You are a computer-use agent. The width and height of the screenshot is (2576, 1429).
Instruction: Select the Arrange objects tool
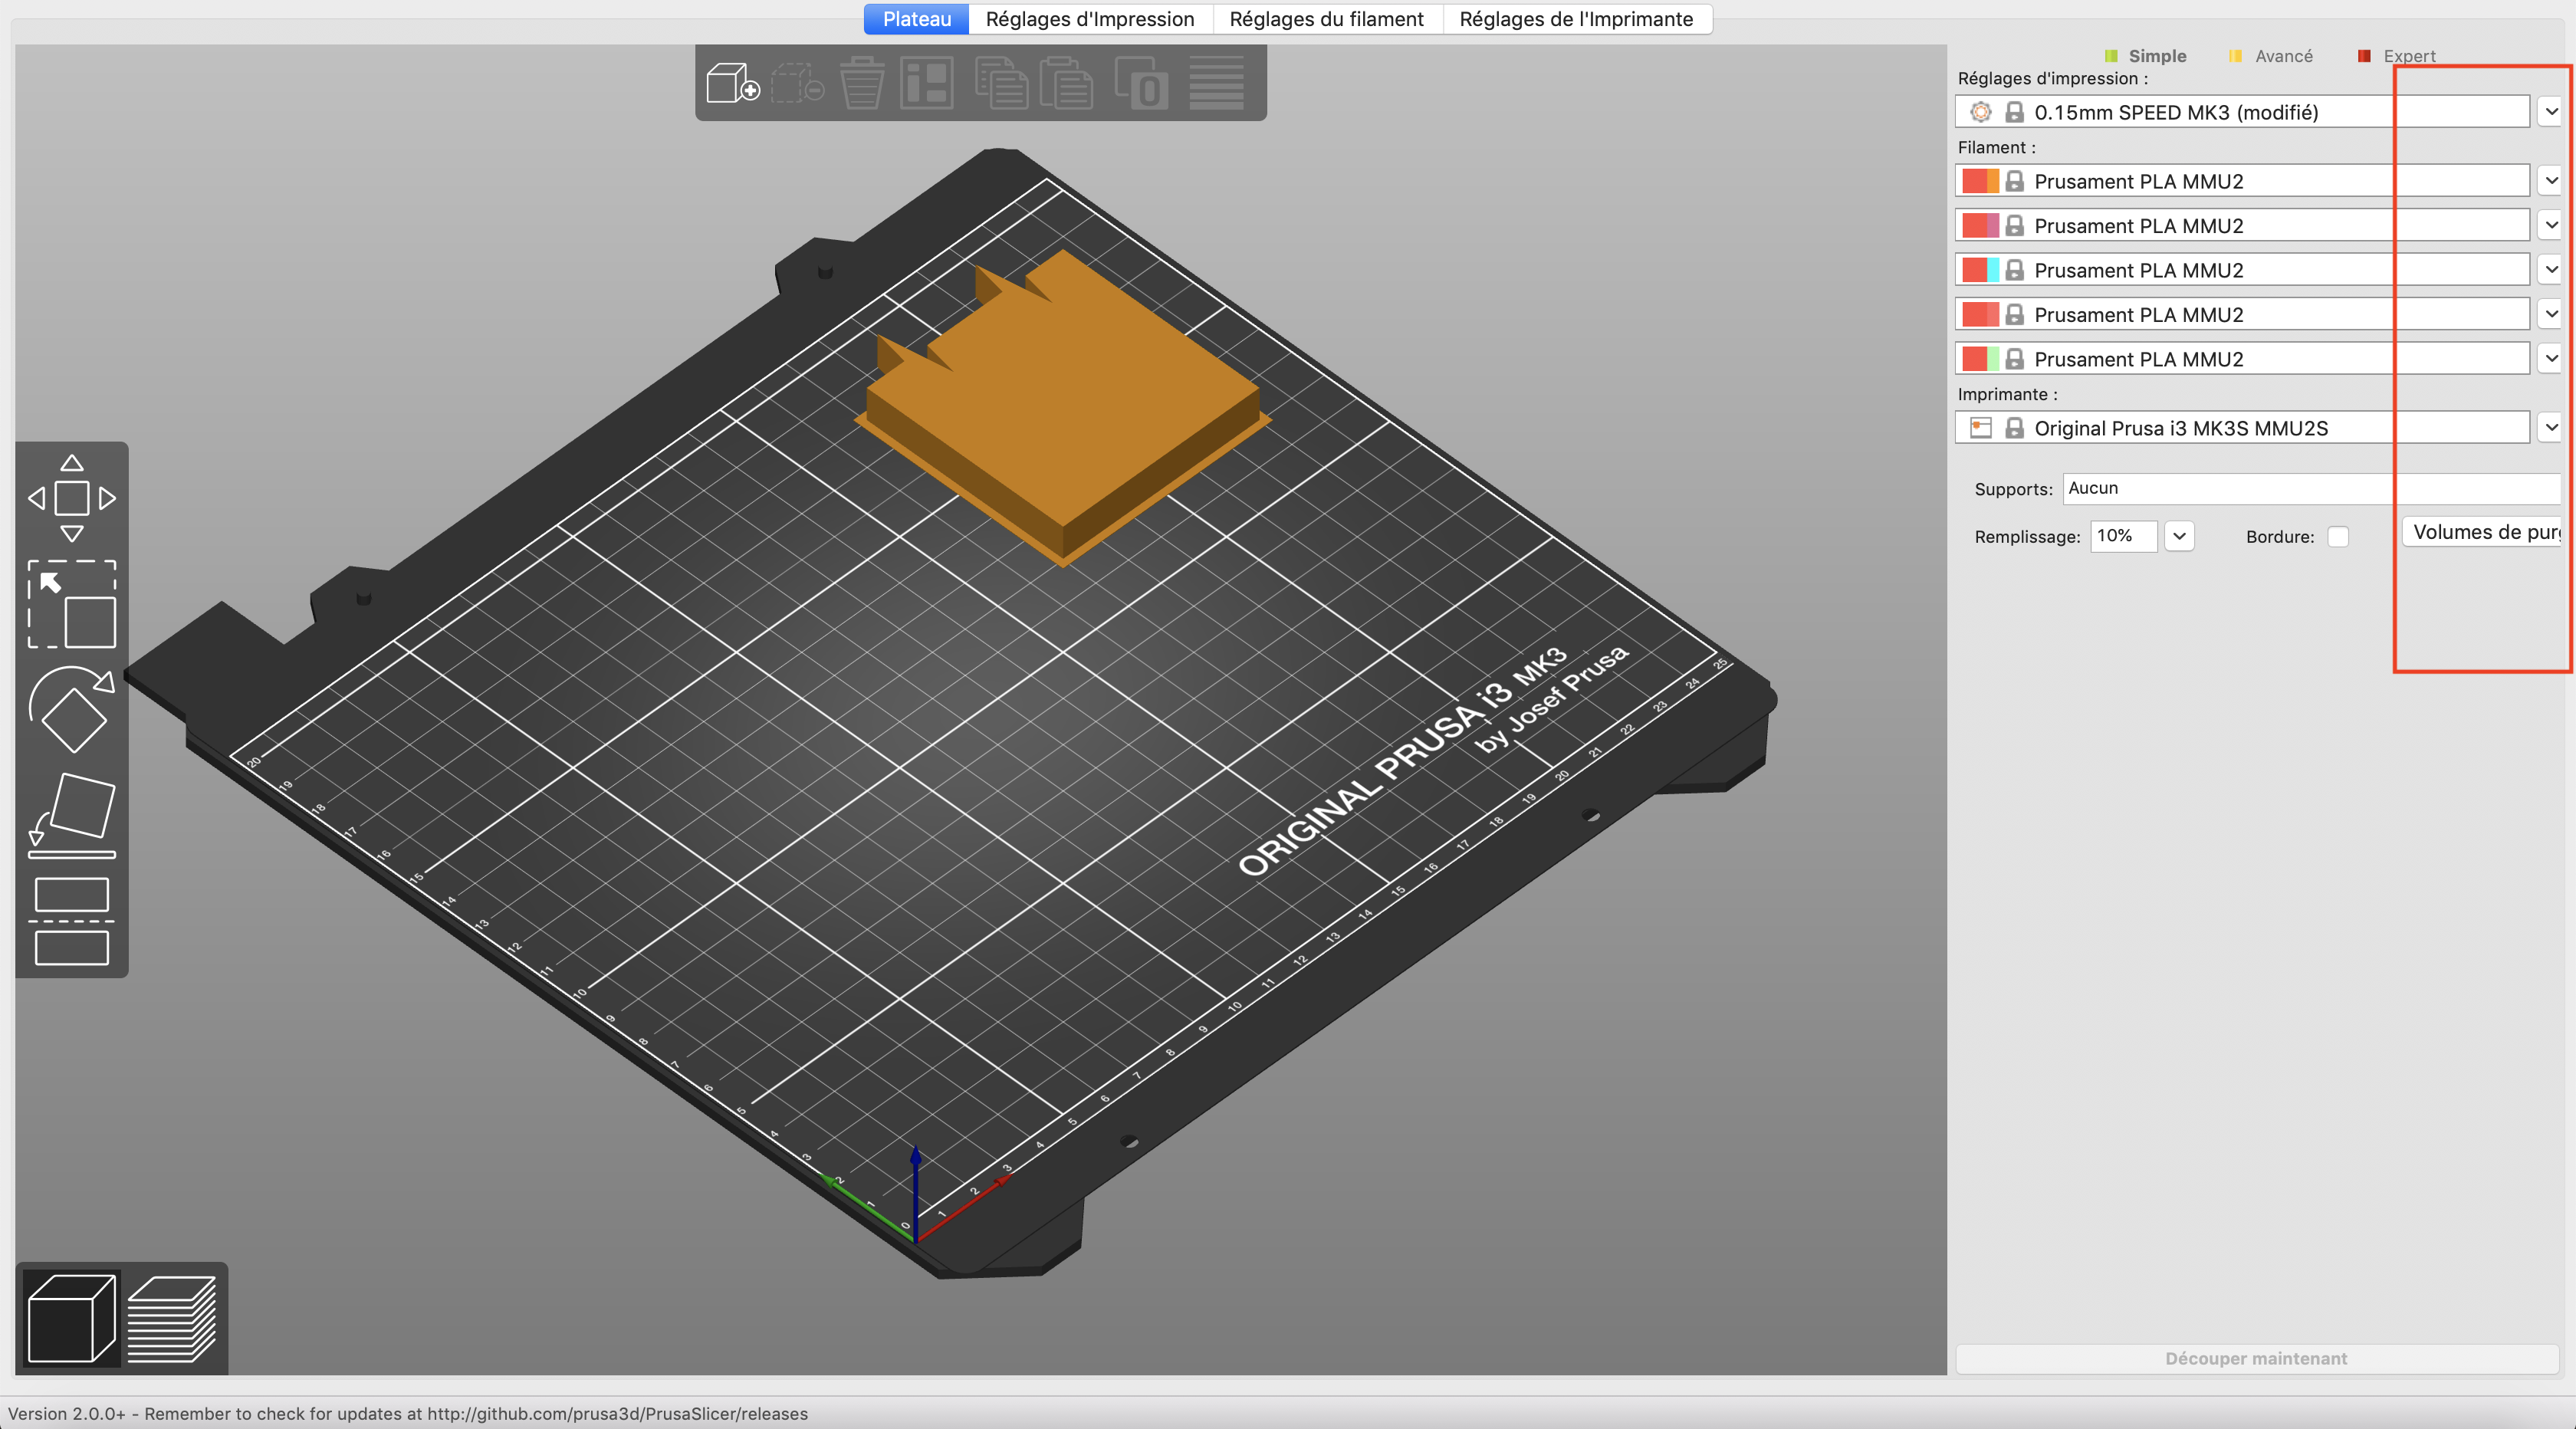point(927,82)
